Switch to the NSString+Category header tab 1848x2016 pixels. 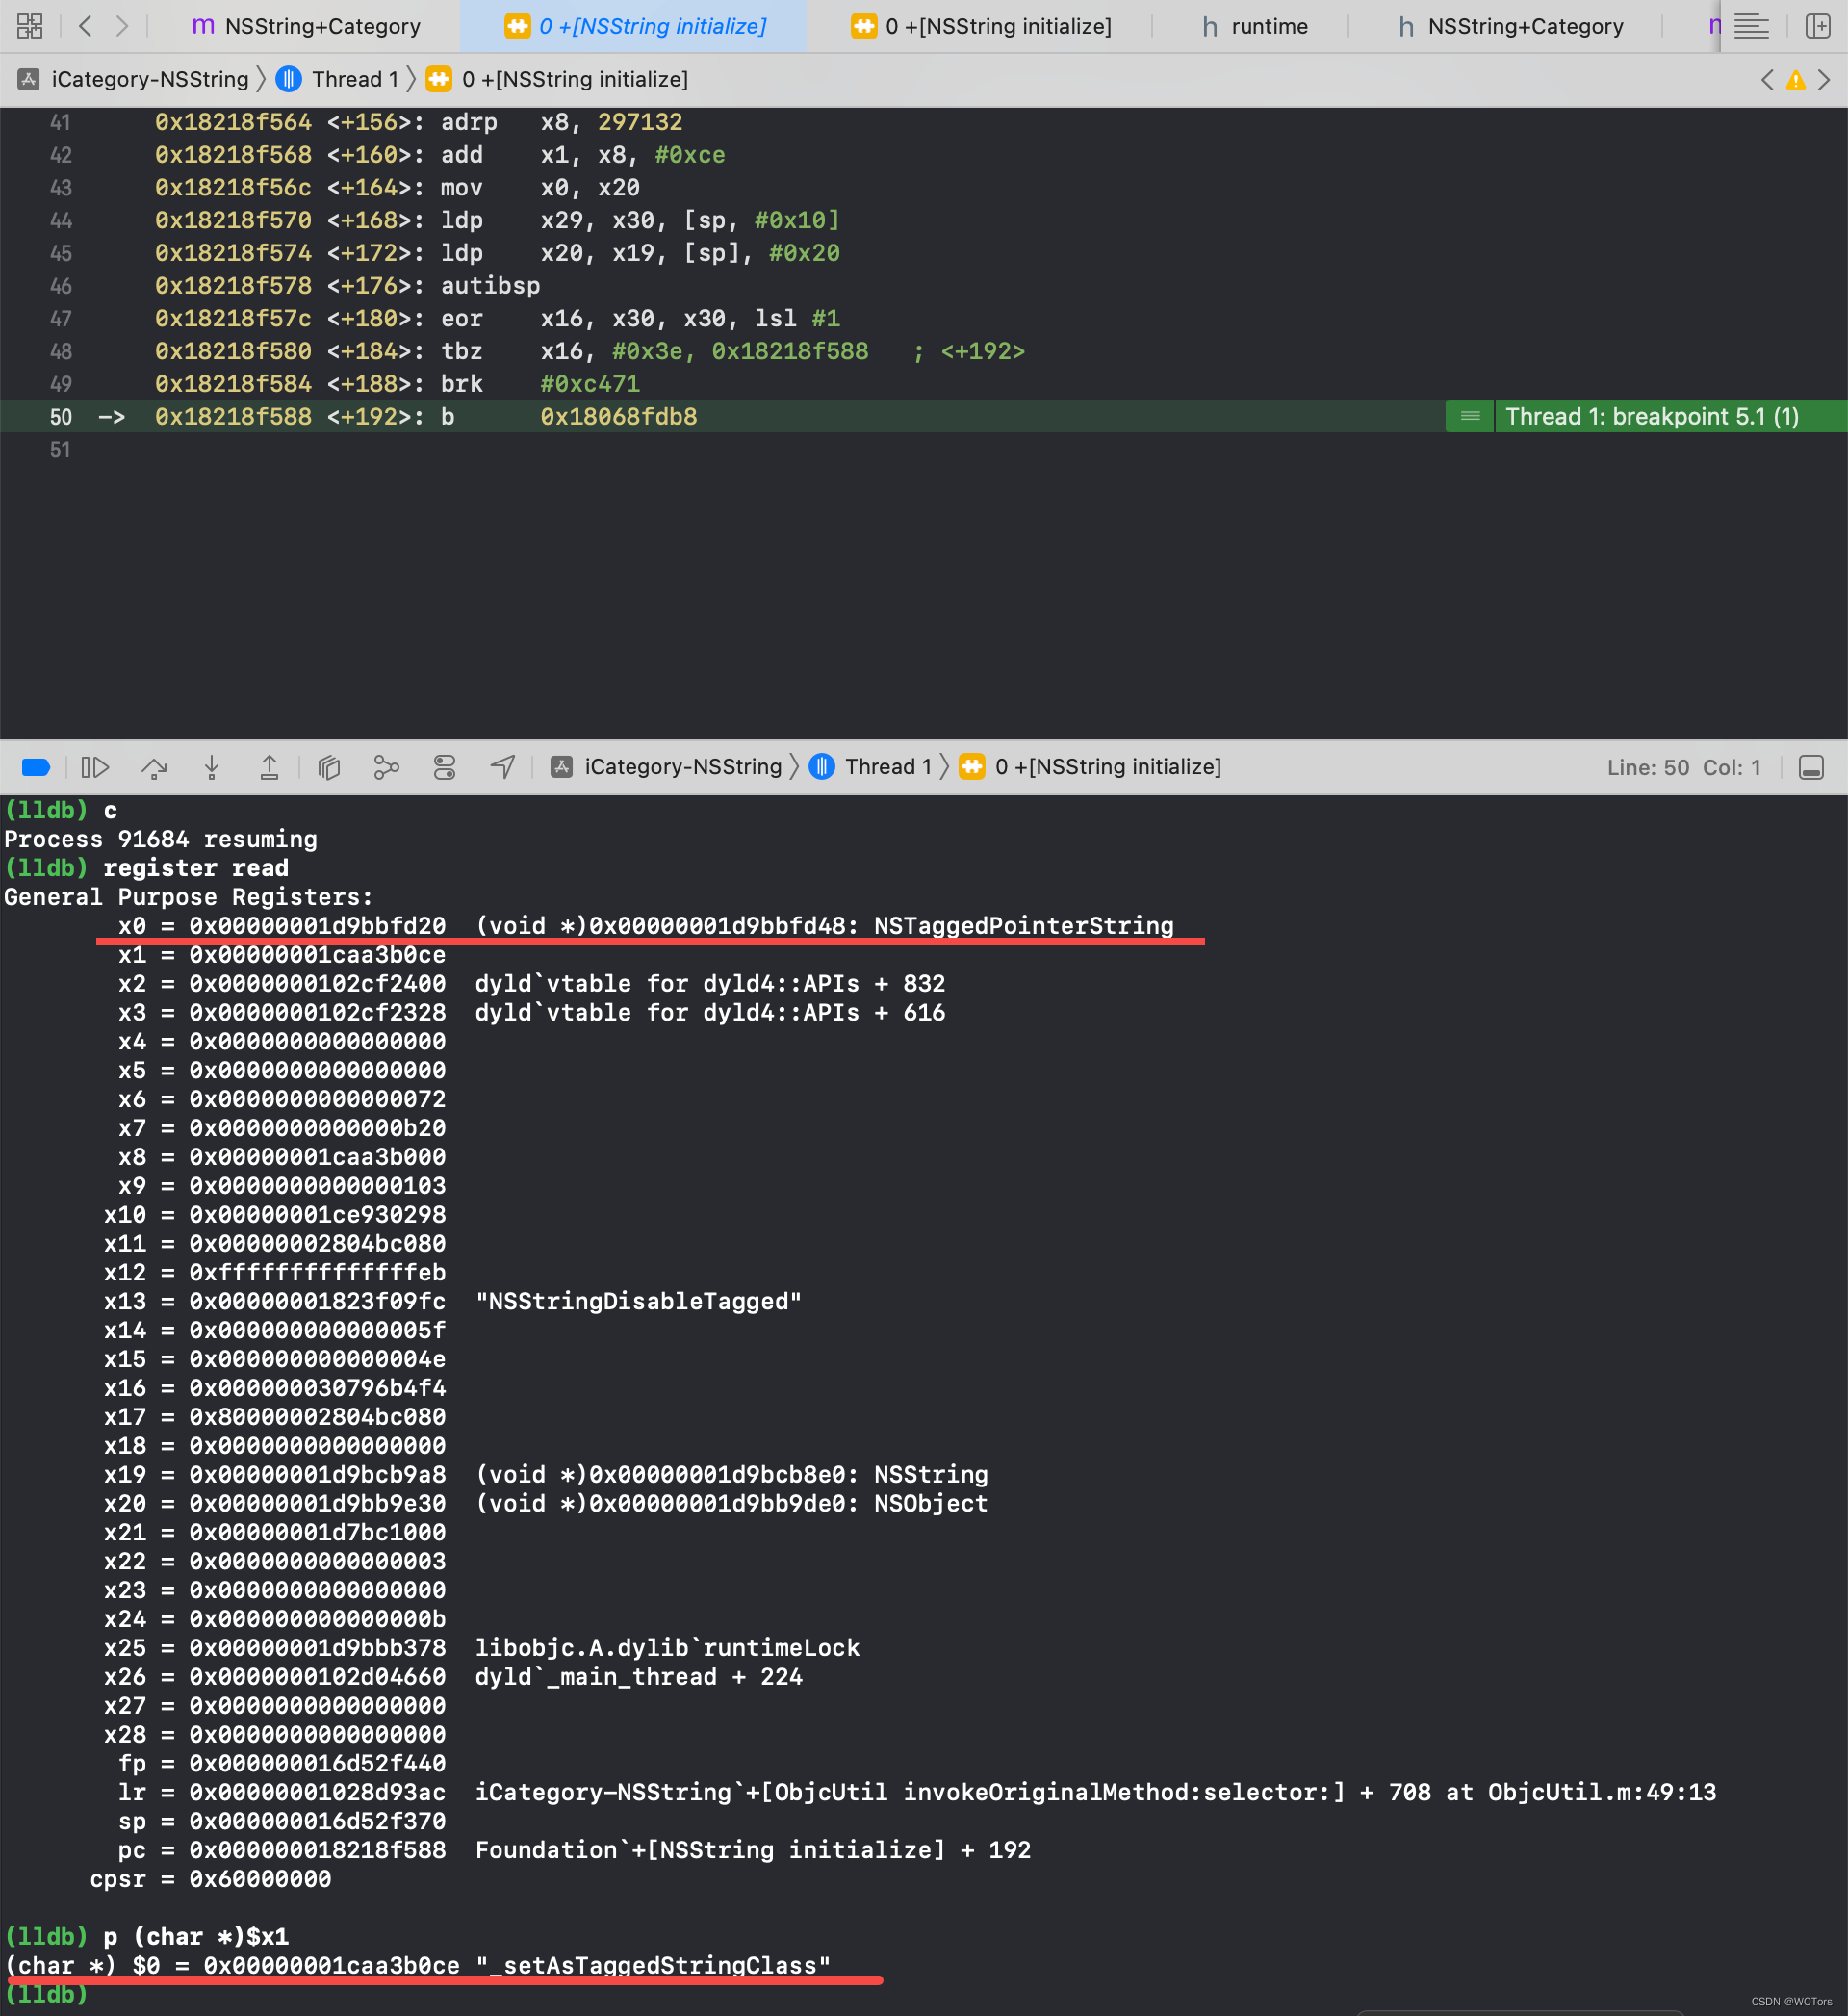pyautogui.click(x=1511, y=26)
